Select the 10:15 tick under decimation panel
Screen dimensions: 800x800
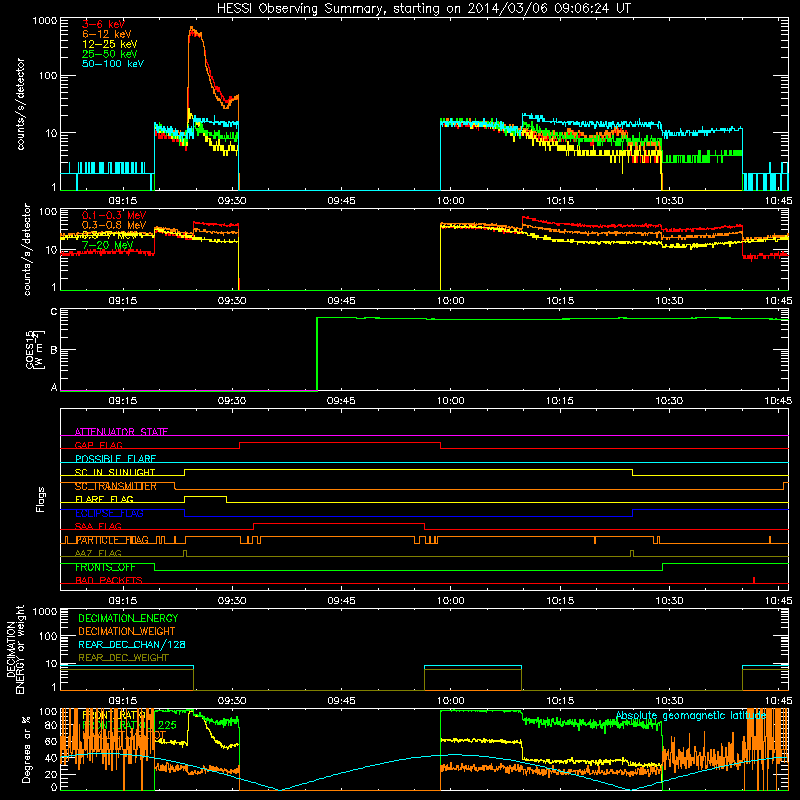coord(560,701)
